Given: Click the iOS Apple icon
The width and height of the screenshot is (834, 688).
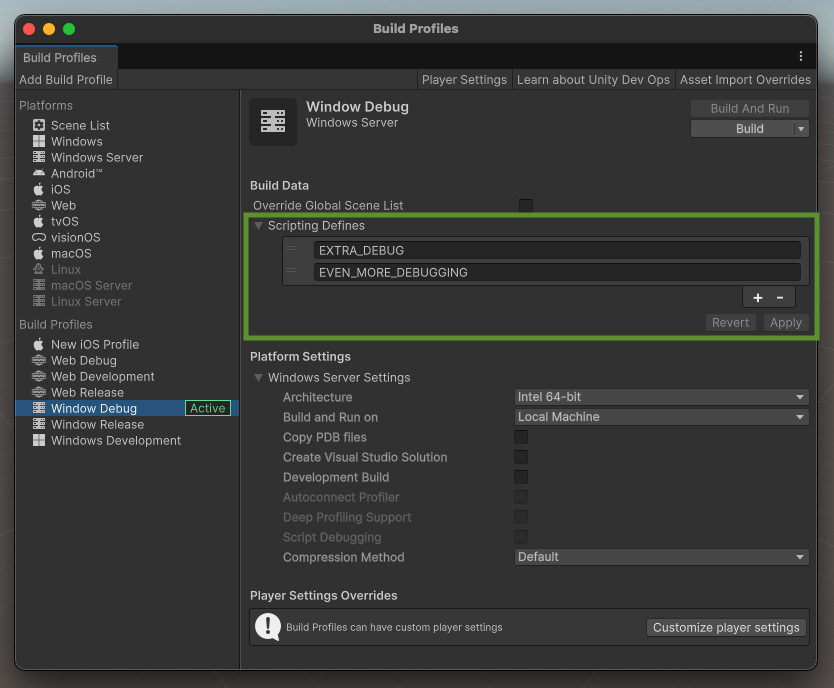Looking at the screenshot, I should point(39,189).
